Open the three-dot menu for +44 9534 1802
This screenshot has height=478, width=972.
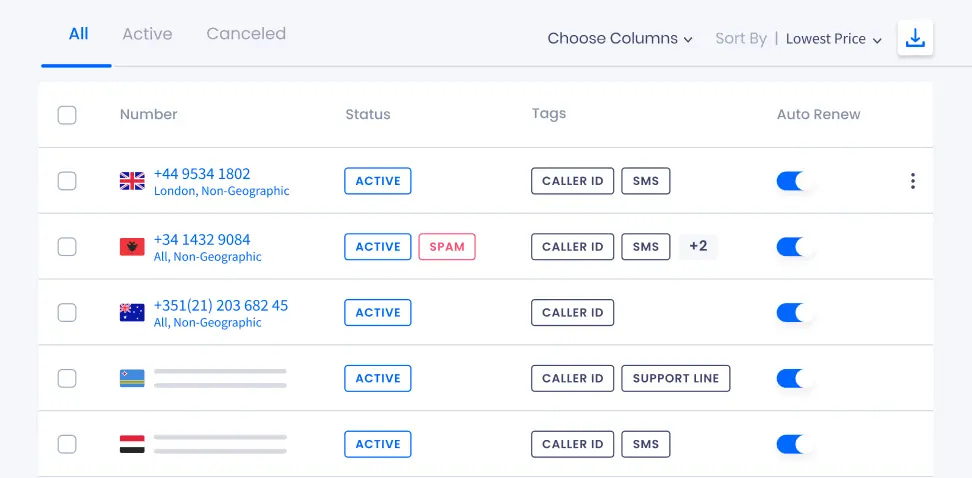912,181
